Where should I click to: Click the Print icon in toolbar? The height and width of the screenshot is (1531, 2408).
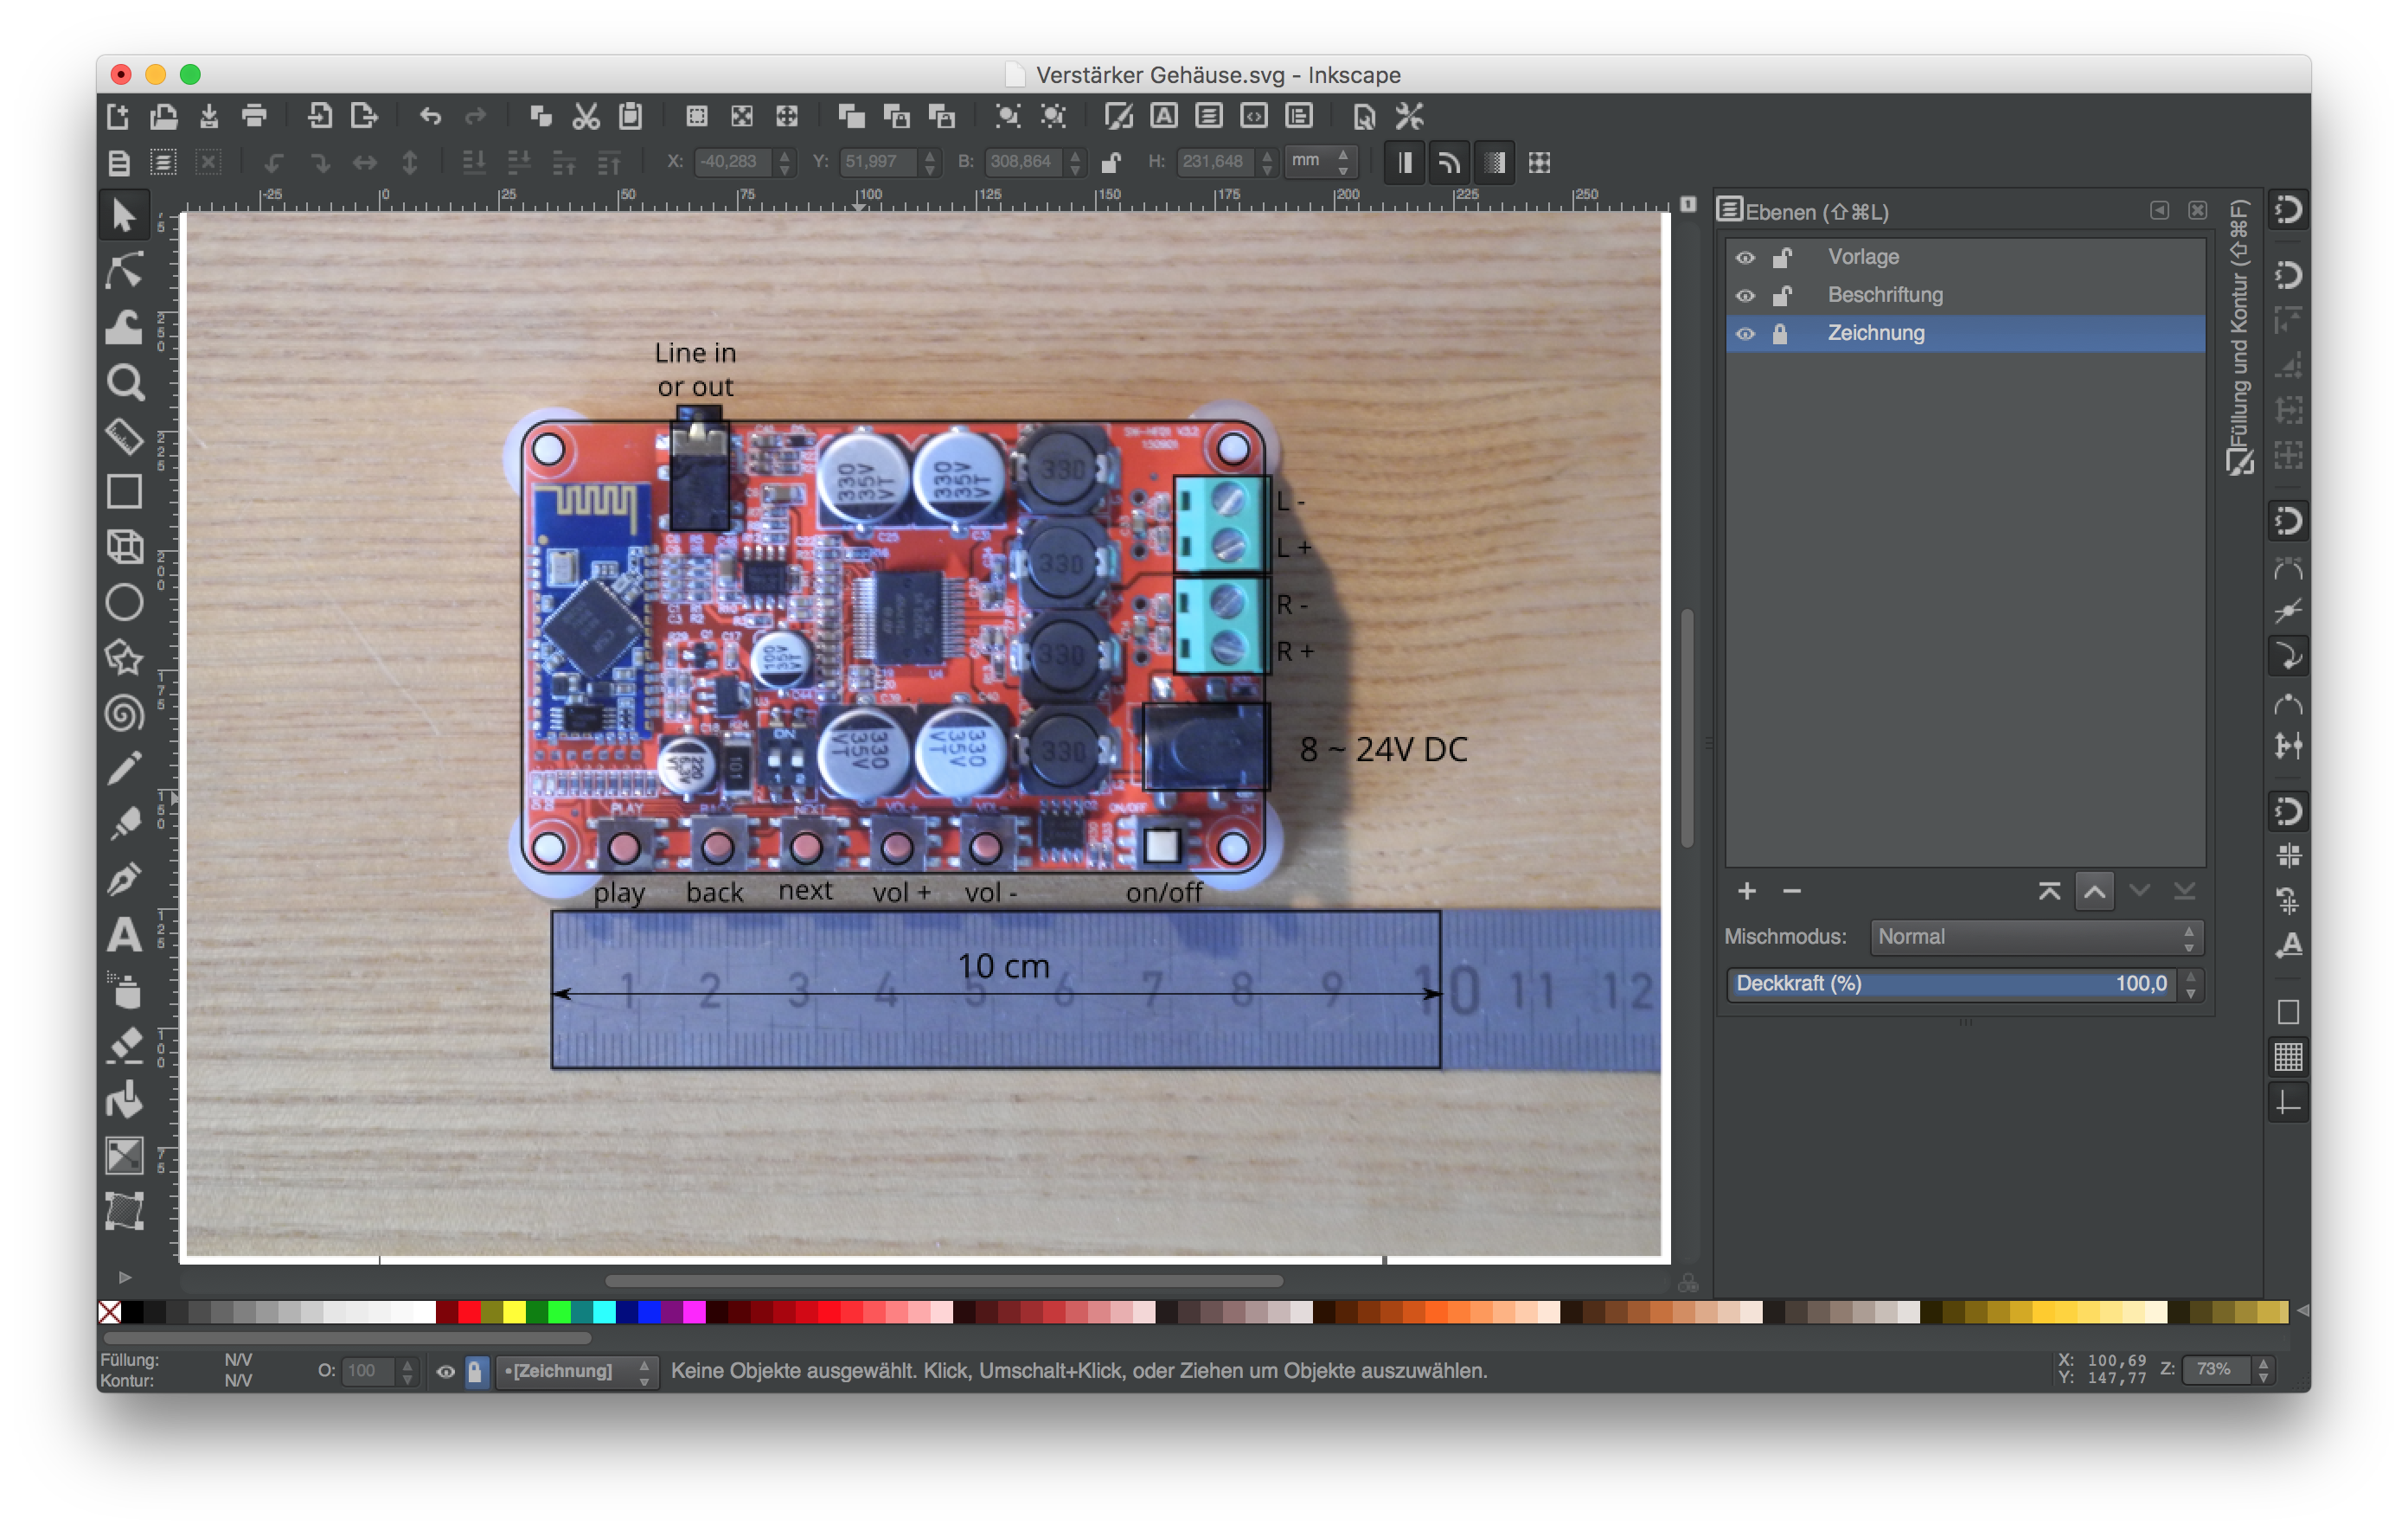click(x=254, y=117)
